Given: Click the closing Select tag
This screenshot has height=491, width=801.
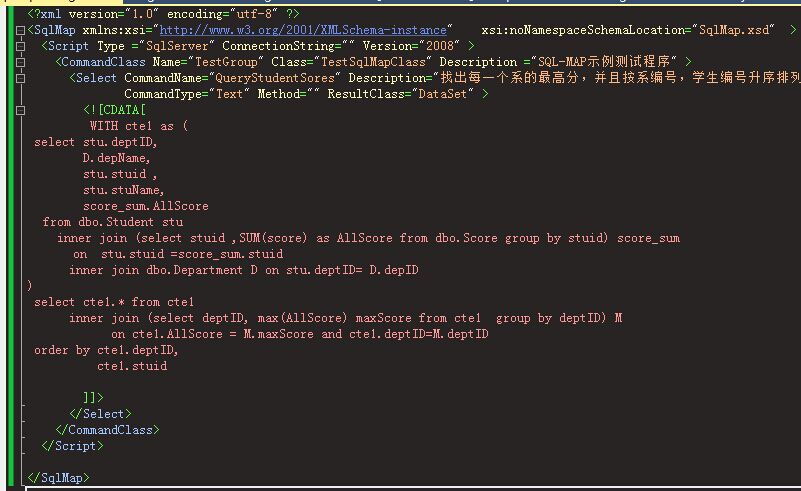Looking at the screenshot, I should [x=100, y=414].
